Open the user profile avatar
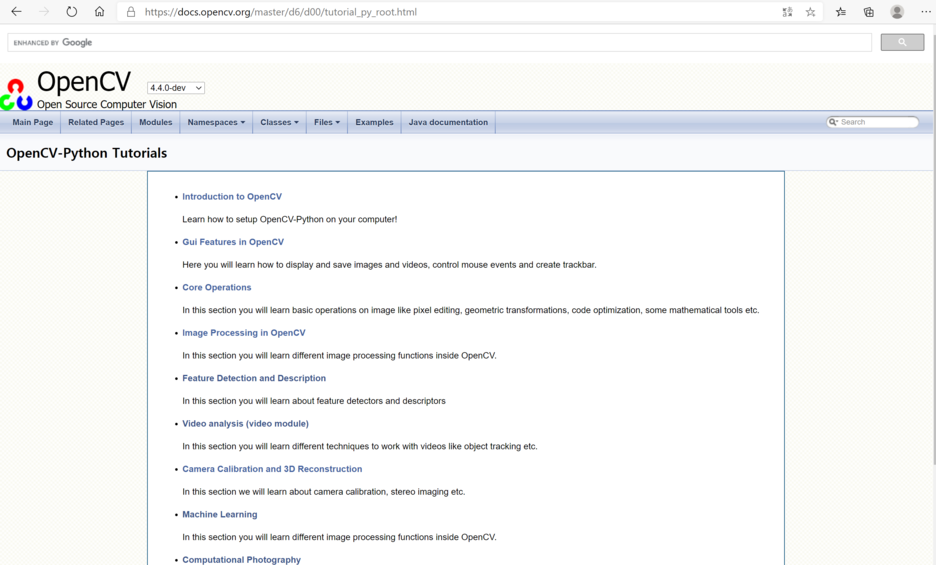 [897, 12]
